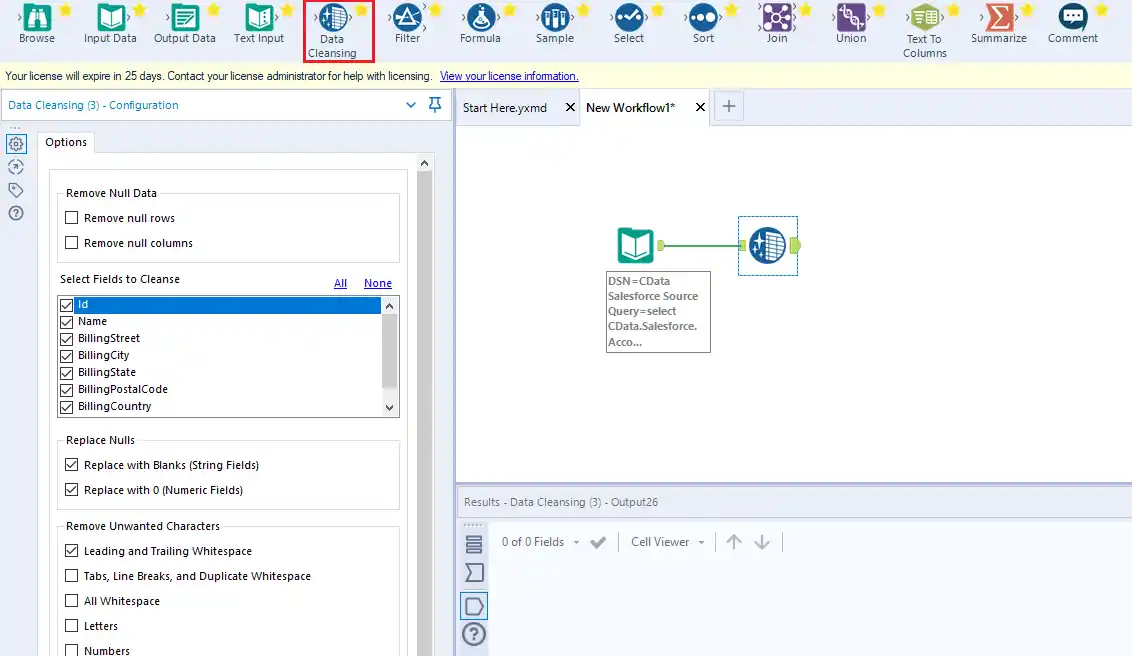Uncheck Replace with Blanks (String Fields)
The width and height of the screenshot is (1132, 656).
[x=71, y=465]
